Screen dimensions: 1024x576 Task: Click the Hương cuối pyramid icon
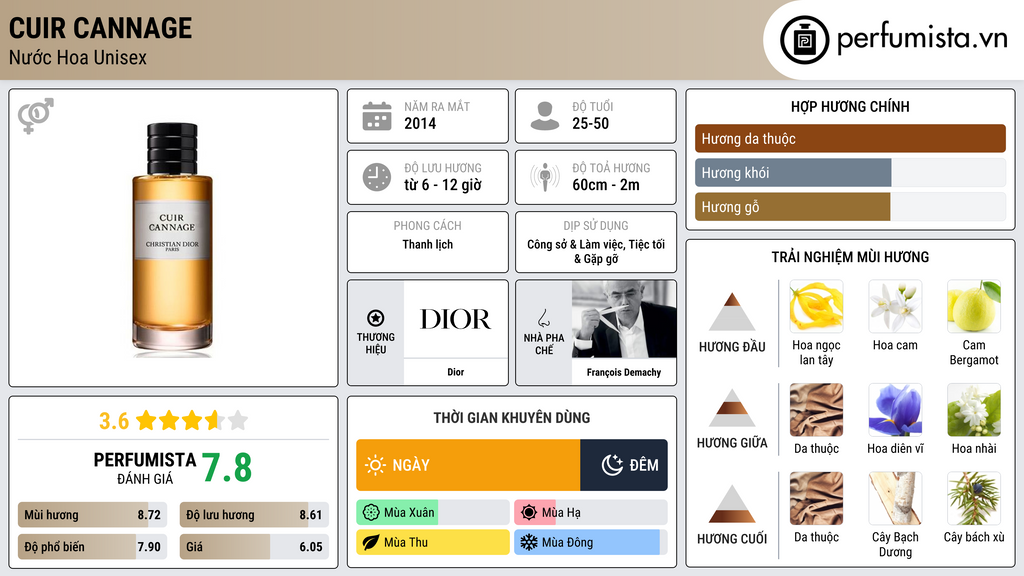[732, 504]
